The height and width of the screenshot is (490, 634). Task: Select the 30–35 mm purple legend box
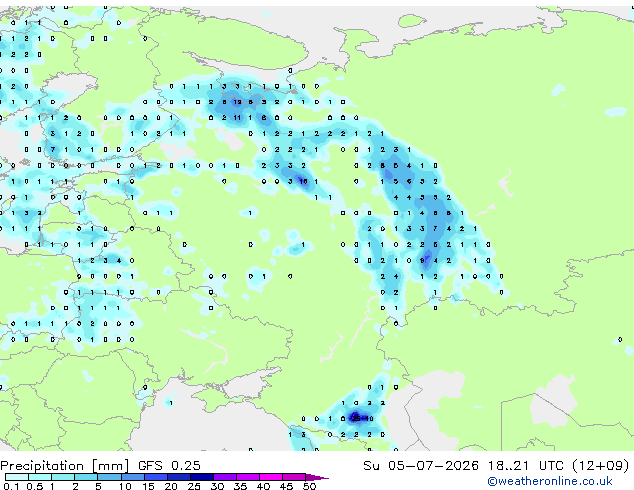[225, 477]
